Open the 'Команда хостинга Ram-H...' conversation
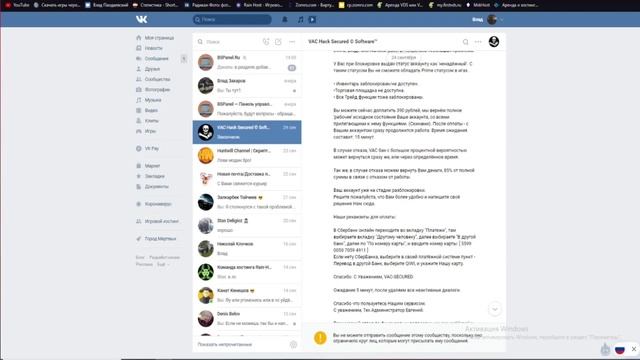 click(x=247, y=272)
